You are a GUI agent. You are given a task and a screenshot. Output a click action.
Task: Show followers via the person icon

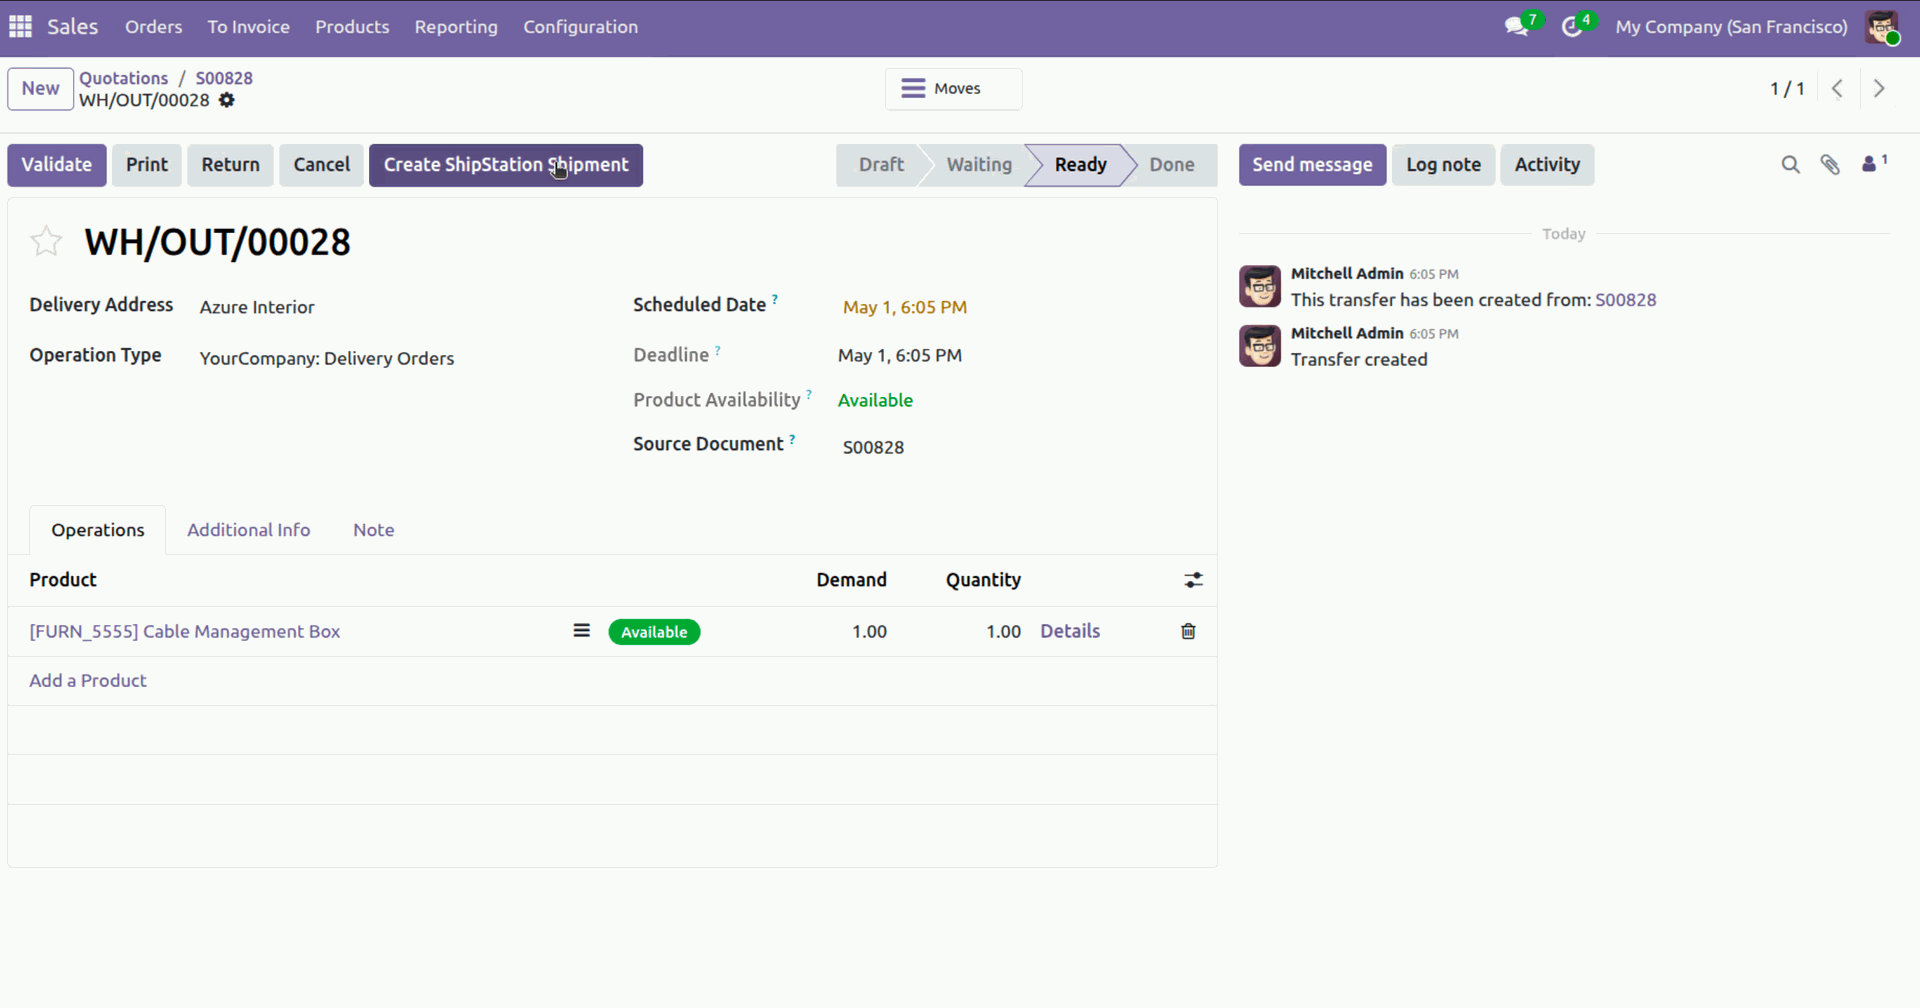coord(1873,164)
